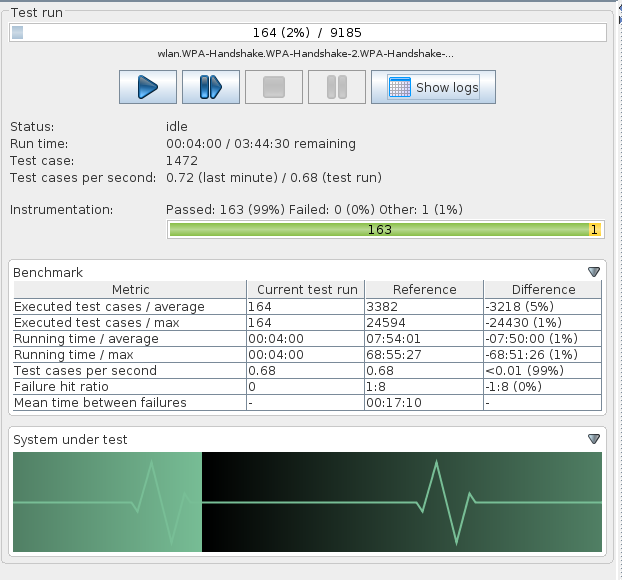Viewport: 622px width, 580px height.
Task: Click the step-forward test case button
Action: [211, 87]
